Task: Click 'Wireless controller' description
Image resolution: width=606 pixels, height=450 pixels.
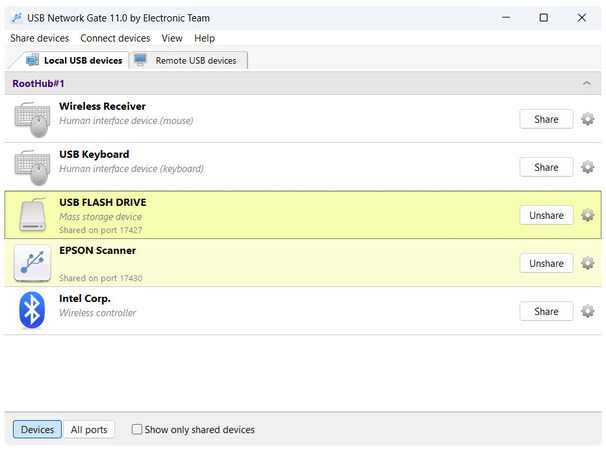Action: (x=97, y=313)
